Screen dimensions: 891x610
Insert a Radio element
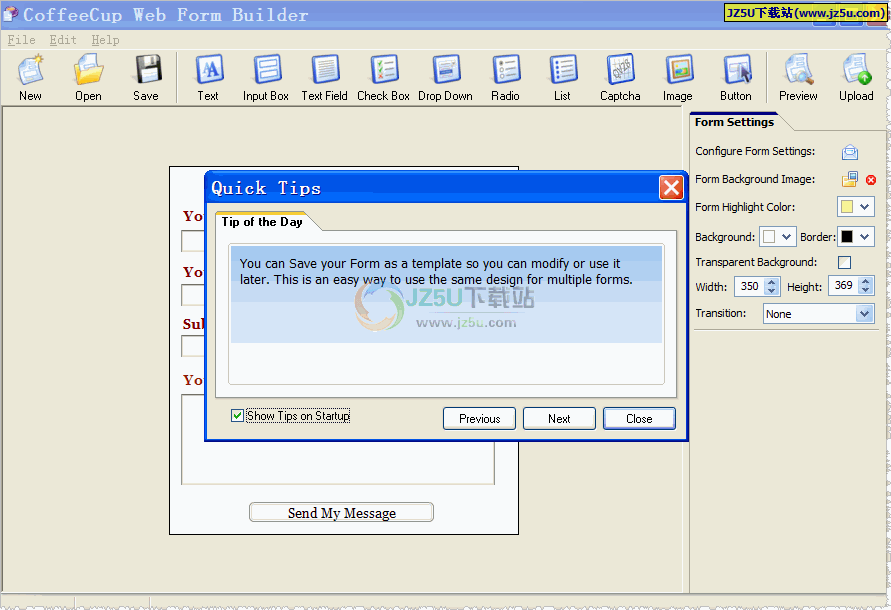(x=505, y=78)
